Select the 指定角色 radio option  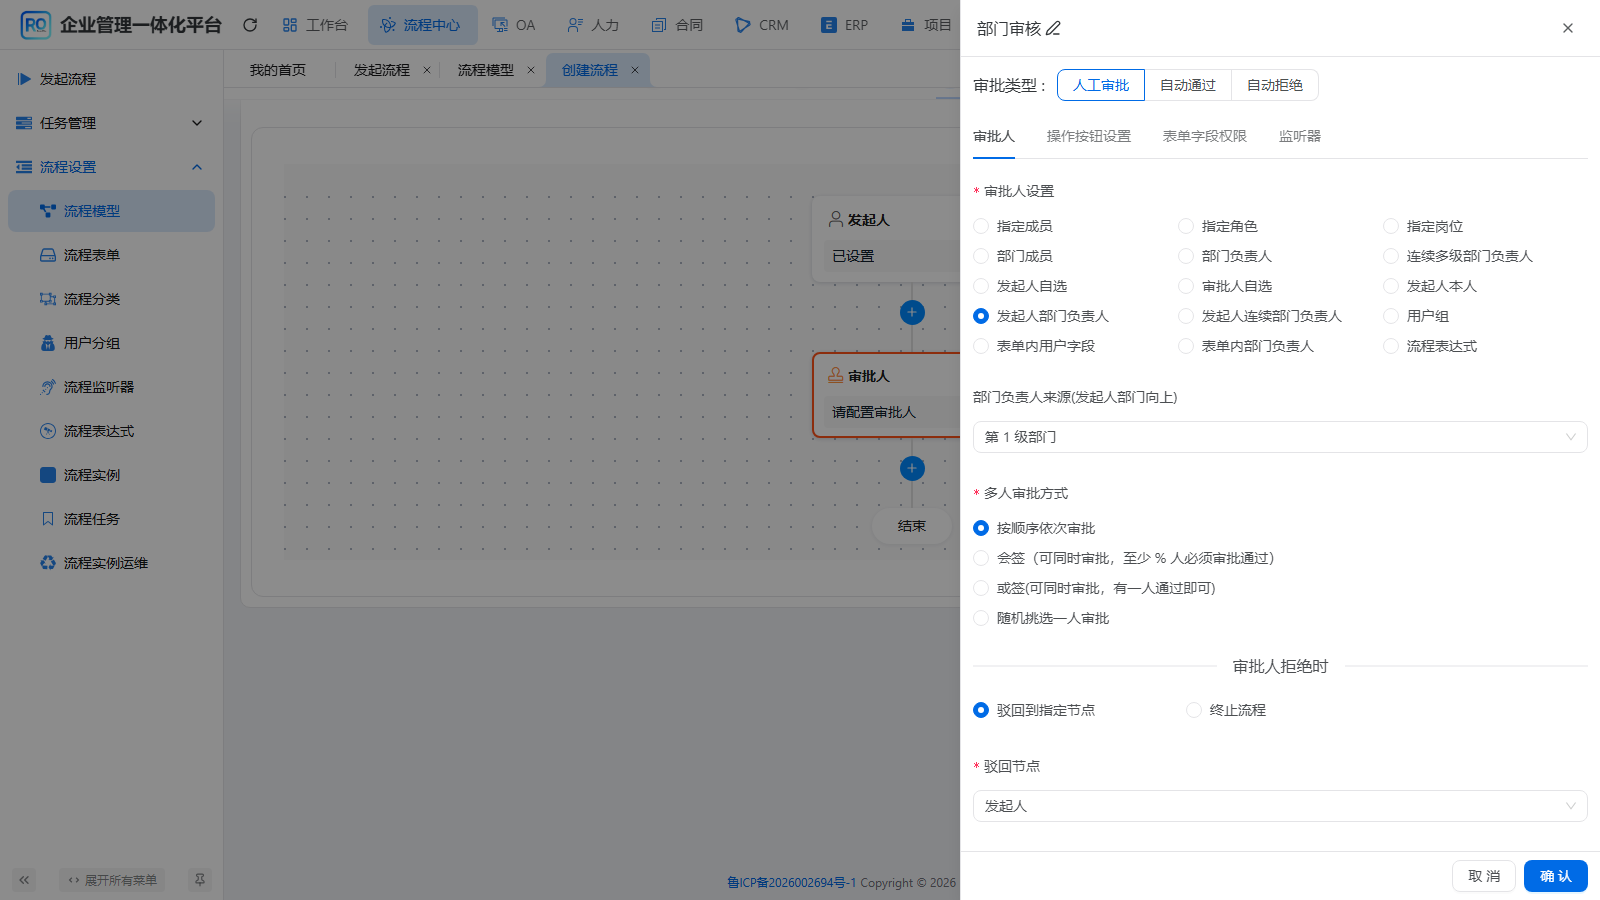coord(1186,226)
